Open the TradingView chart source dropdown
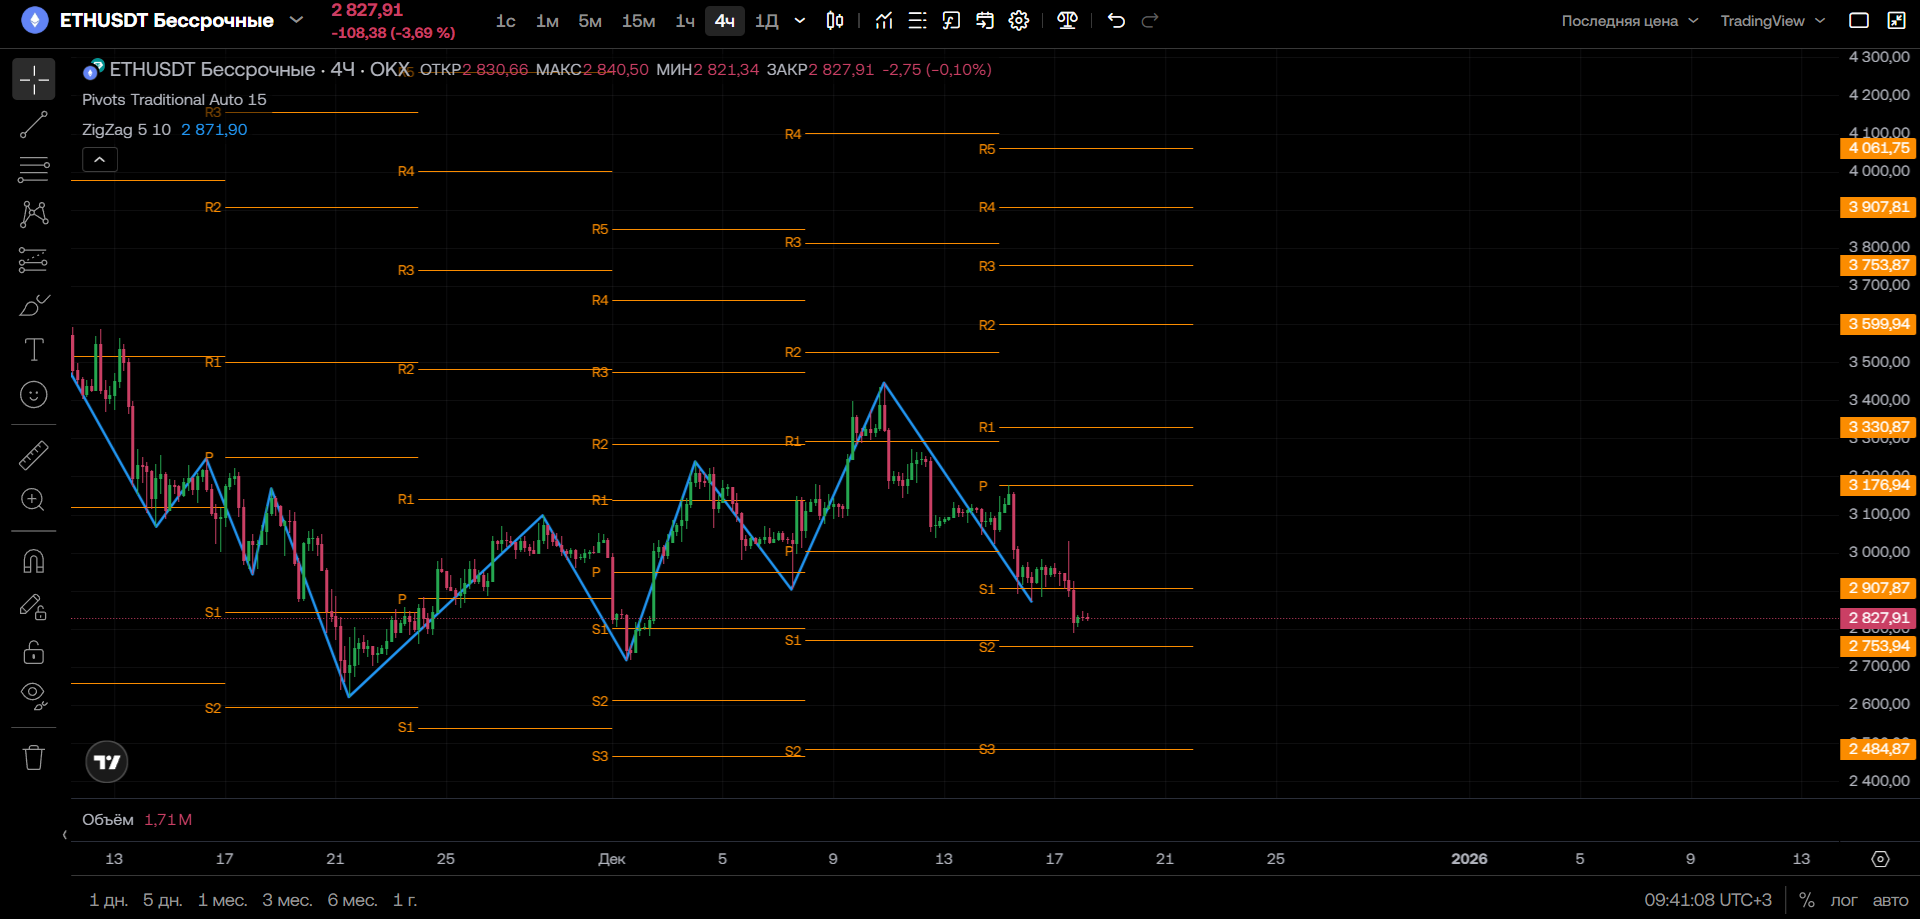This screenshot has width=1920, height=919. 1773,21
